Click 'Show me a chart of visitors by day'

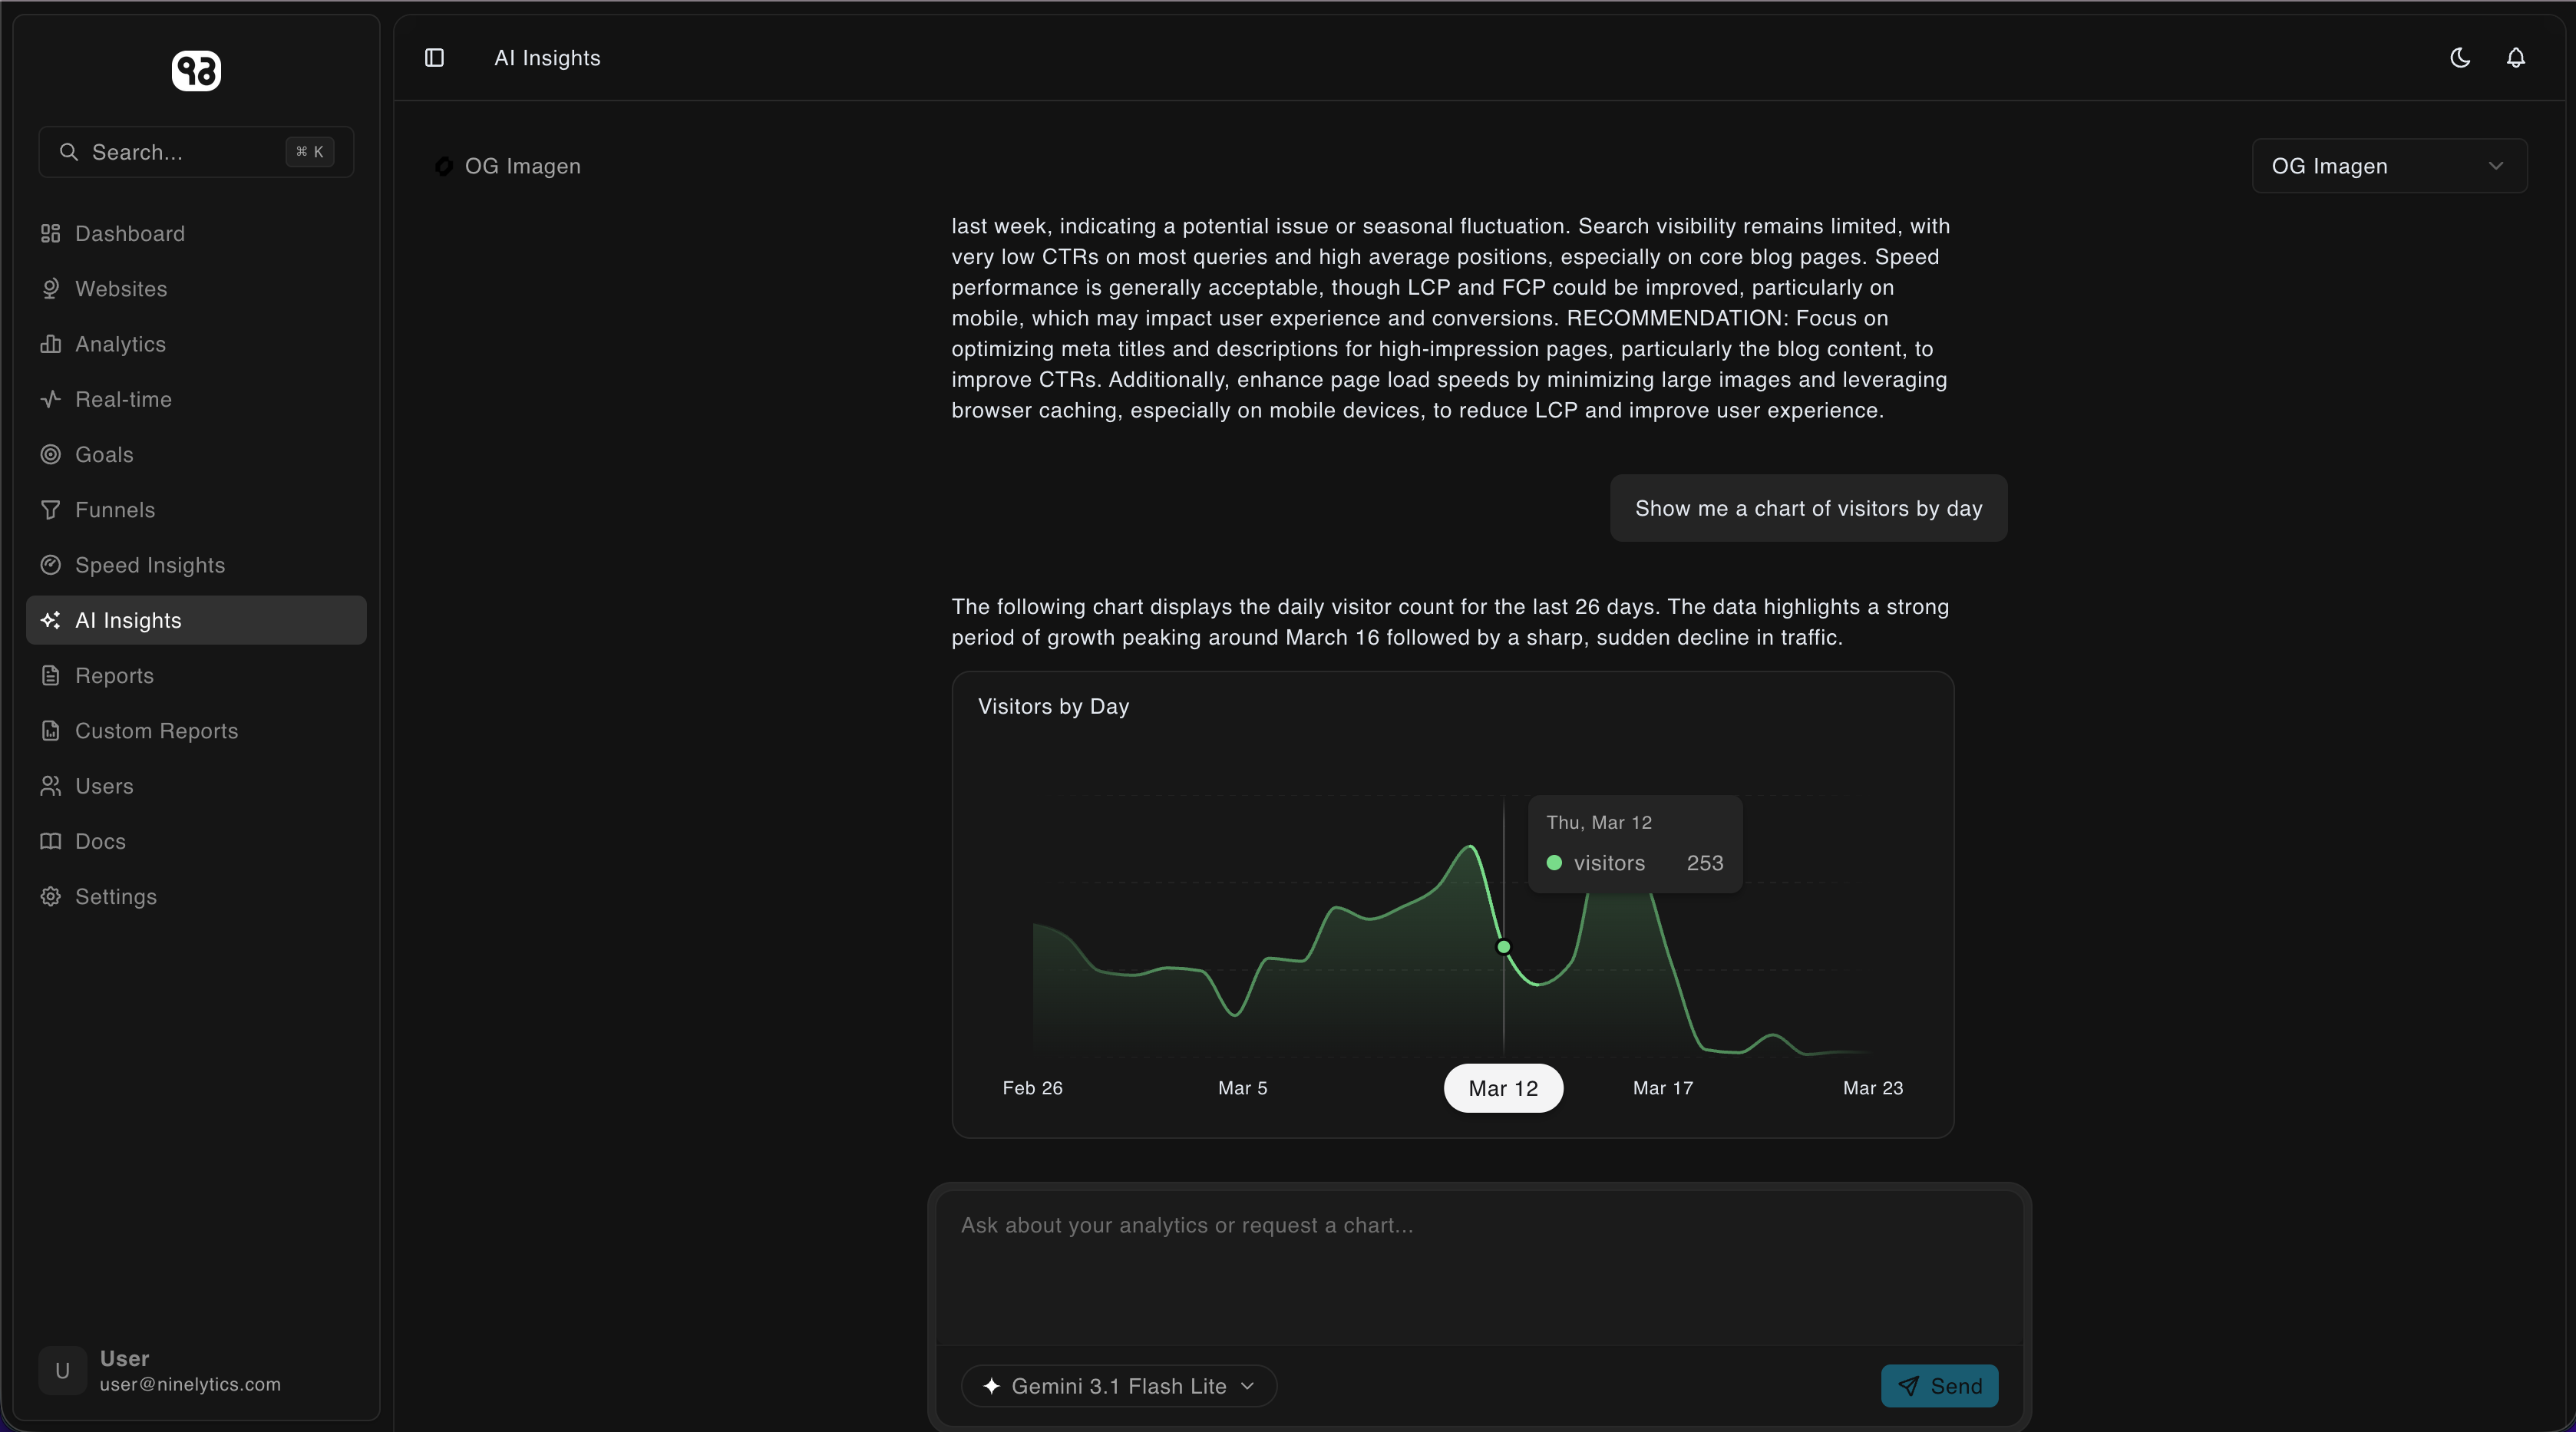tap(1808, 508)
